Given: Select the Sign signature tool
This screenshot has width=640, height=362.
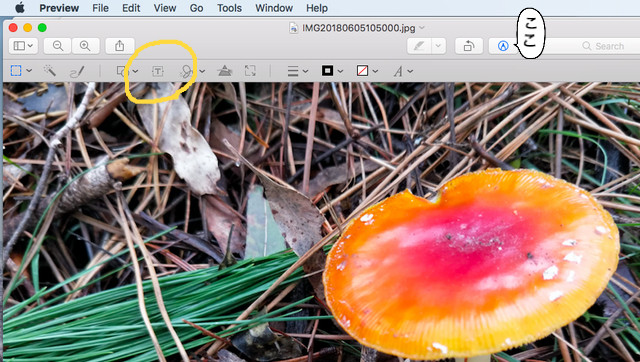Looking at the screenshot, I should click(x=186, y=71).
